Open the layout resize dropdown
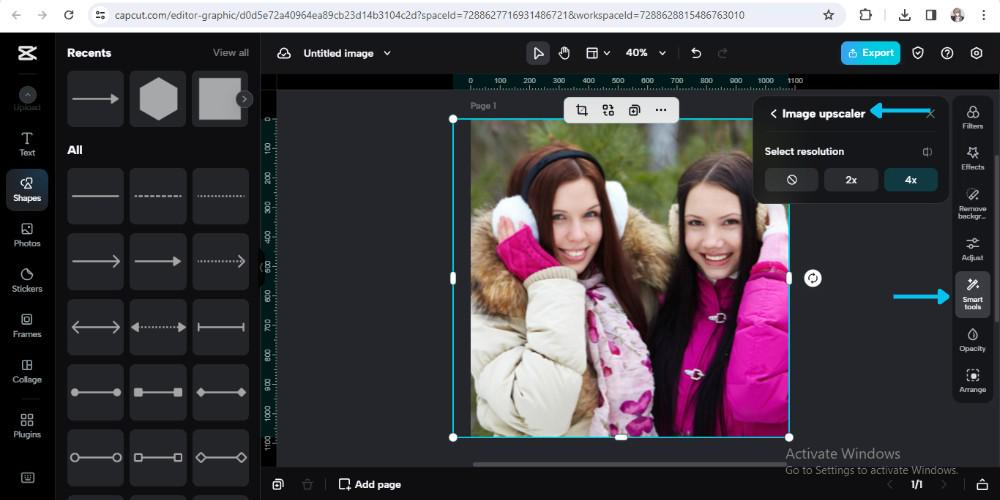This screenshot has width=1000, height=500. (598, 53)
